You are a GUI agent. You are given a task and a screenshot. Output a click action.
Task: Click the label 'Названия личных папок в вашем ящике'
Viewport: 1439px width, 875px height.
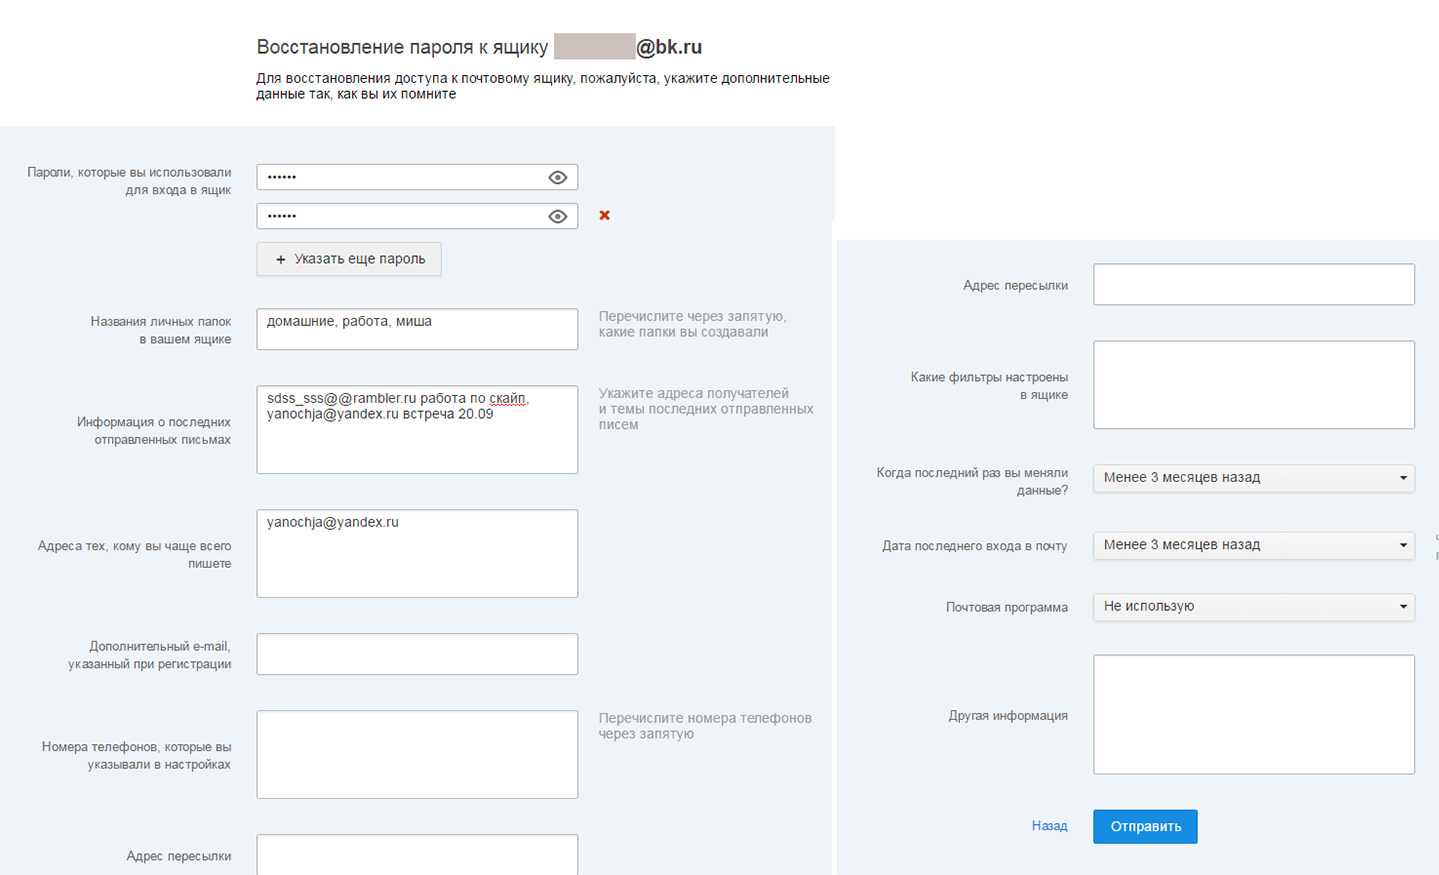coord(160,330)
